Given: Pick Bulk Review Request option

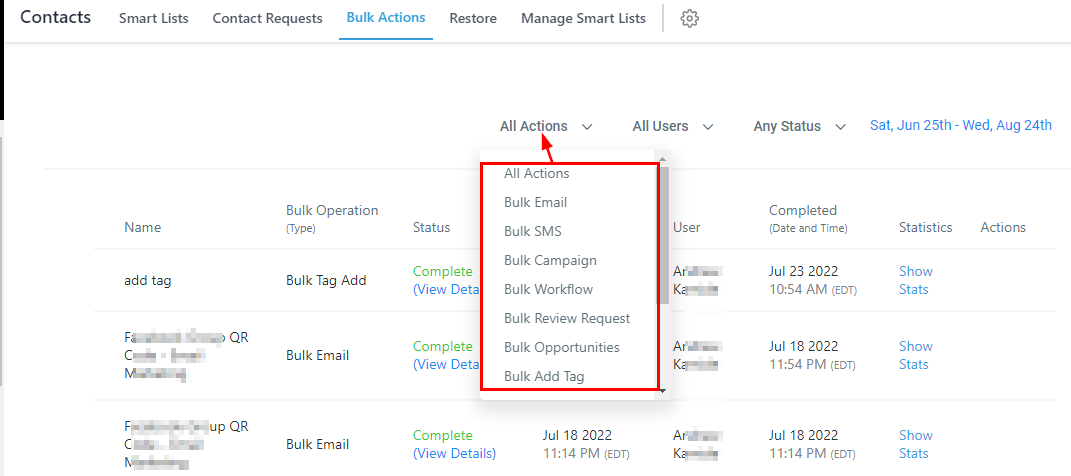Looking at the screenshot, I should click(x=567, y=318).
